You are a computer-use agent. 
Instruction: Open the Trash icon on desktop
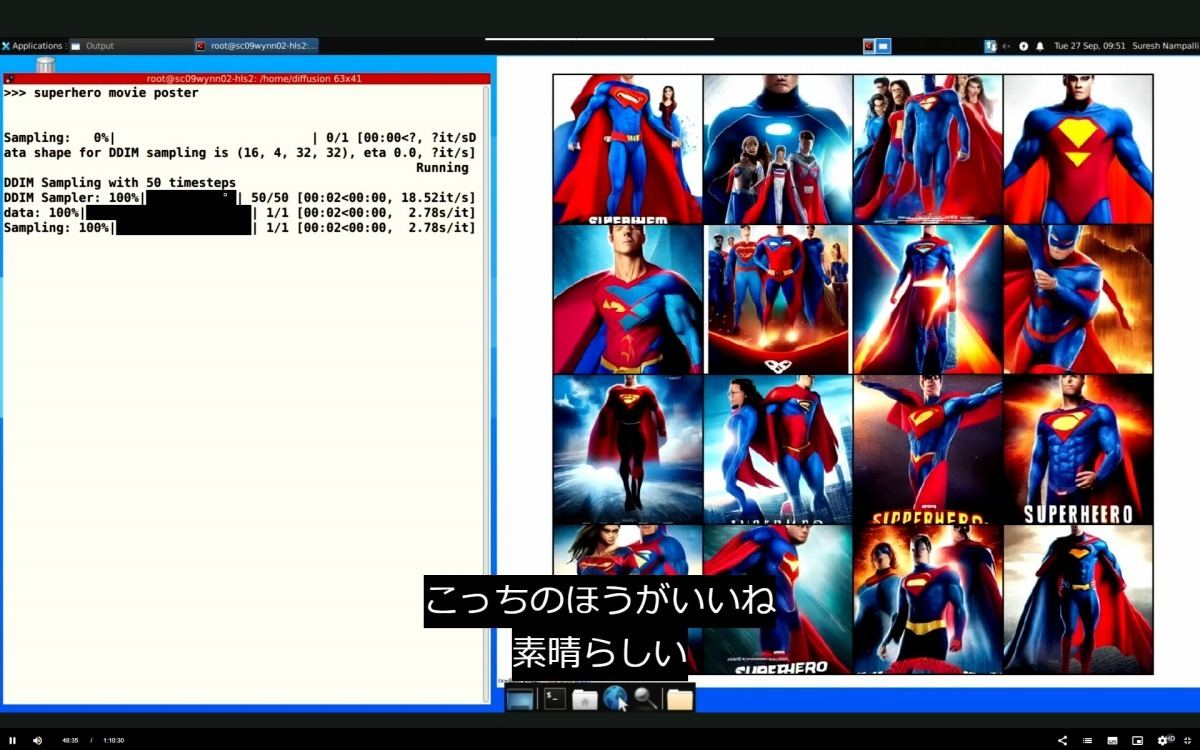tap(45, 65)
